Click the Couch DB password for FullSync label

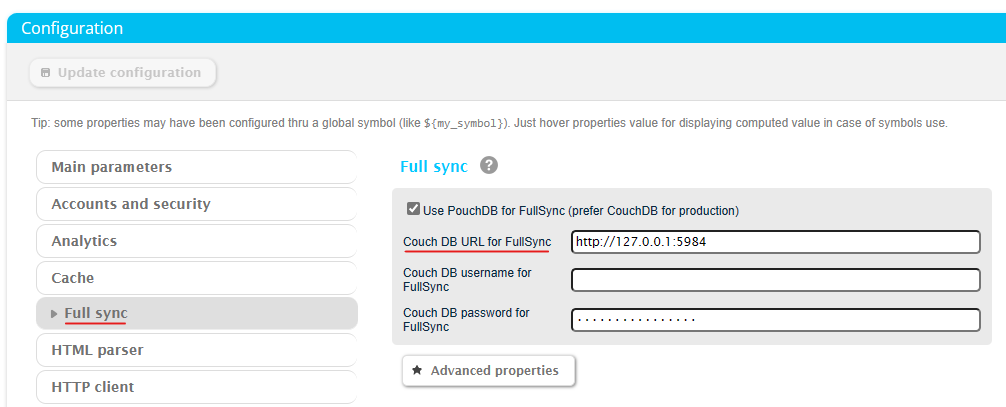pos(466,320)
